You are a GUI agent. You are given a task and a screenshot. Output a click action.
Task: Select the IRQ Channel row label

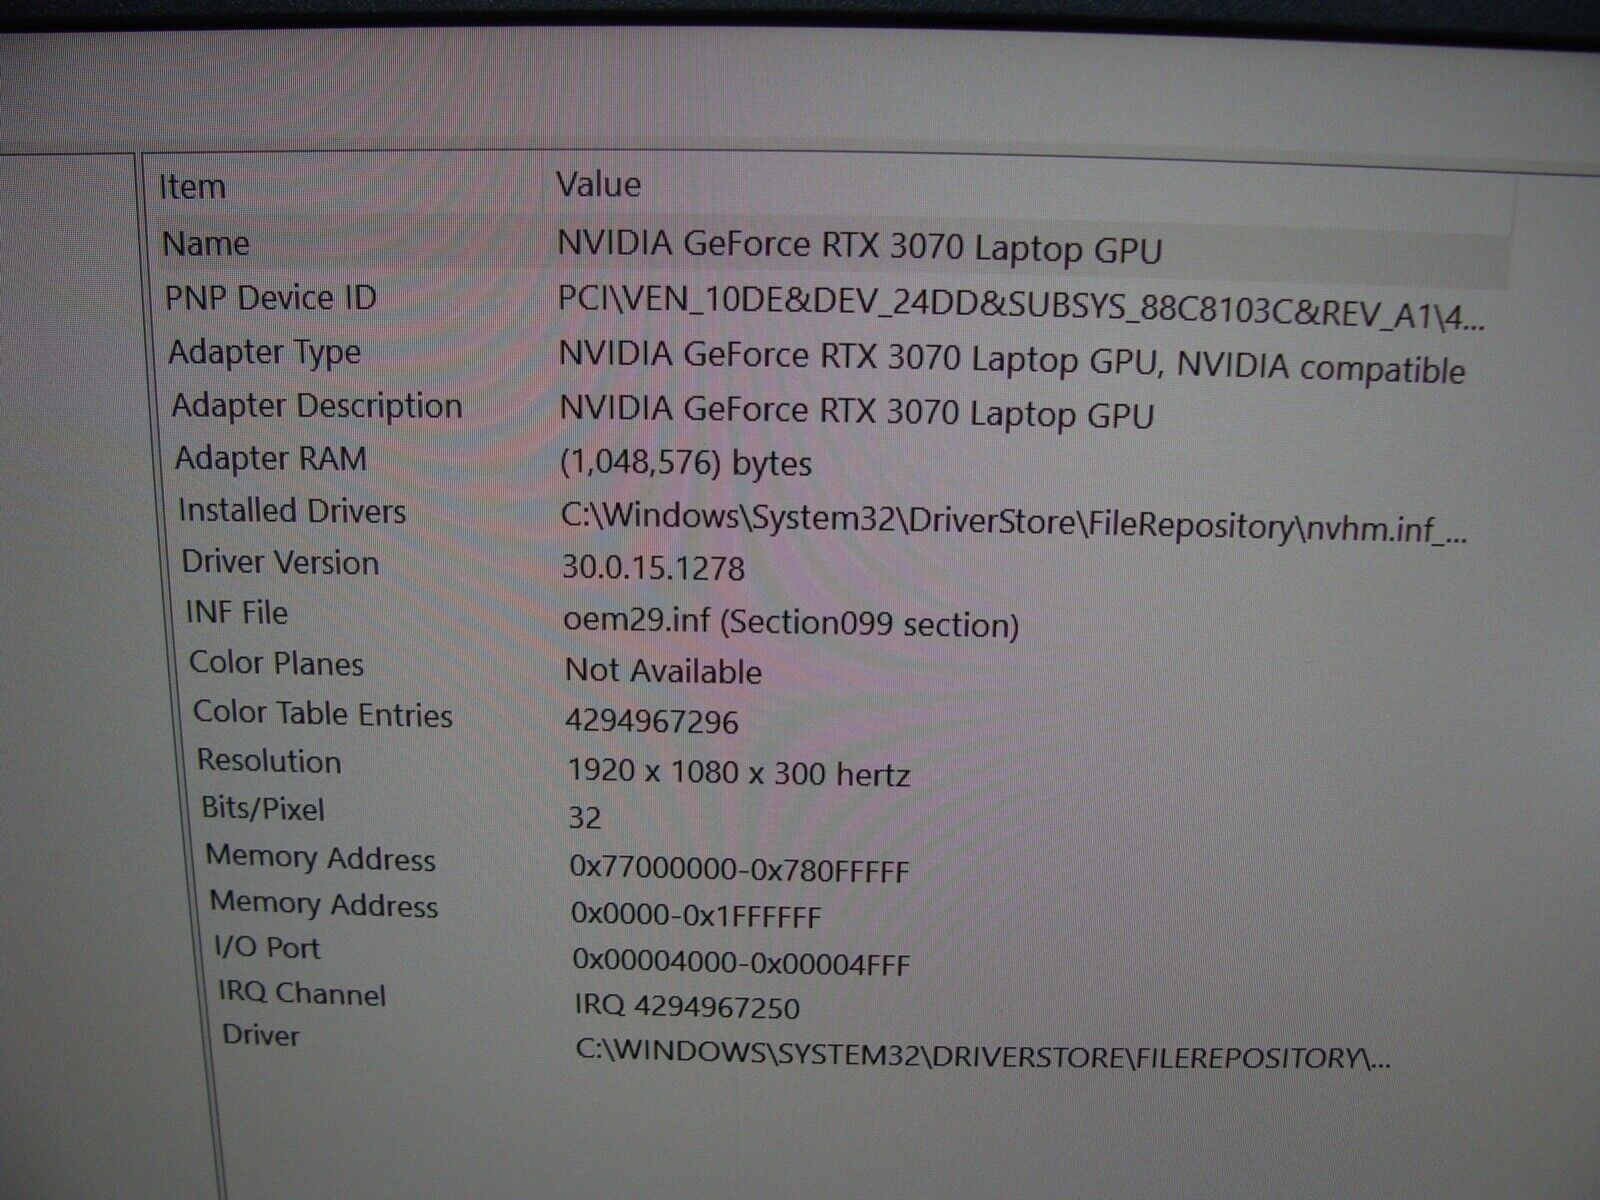(302, 993)
